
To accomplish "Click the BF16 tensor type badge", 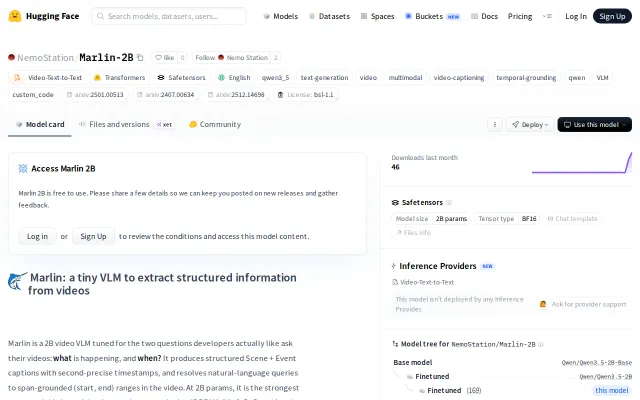I will coord(529,219).
